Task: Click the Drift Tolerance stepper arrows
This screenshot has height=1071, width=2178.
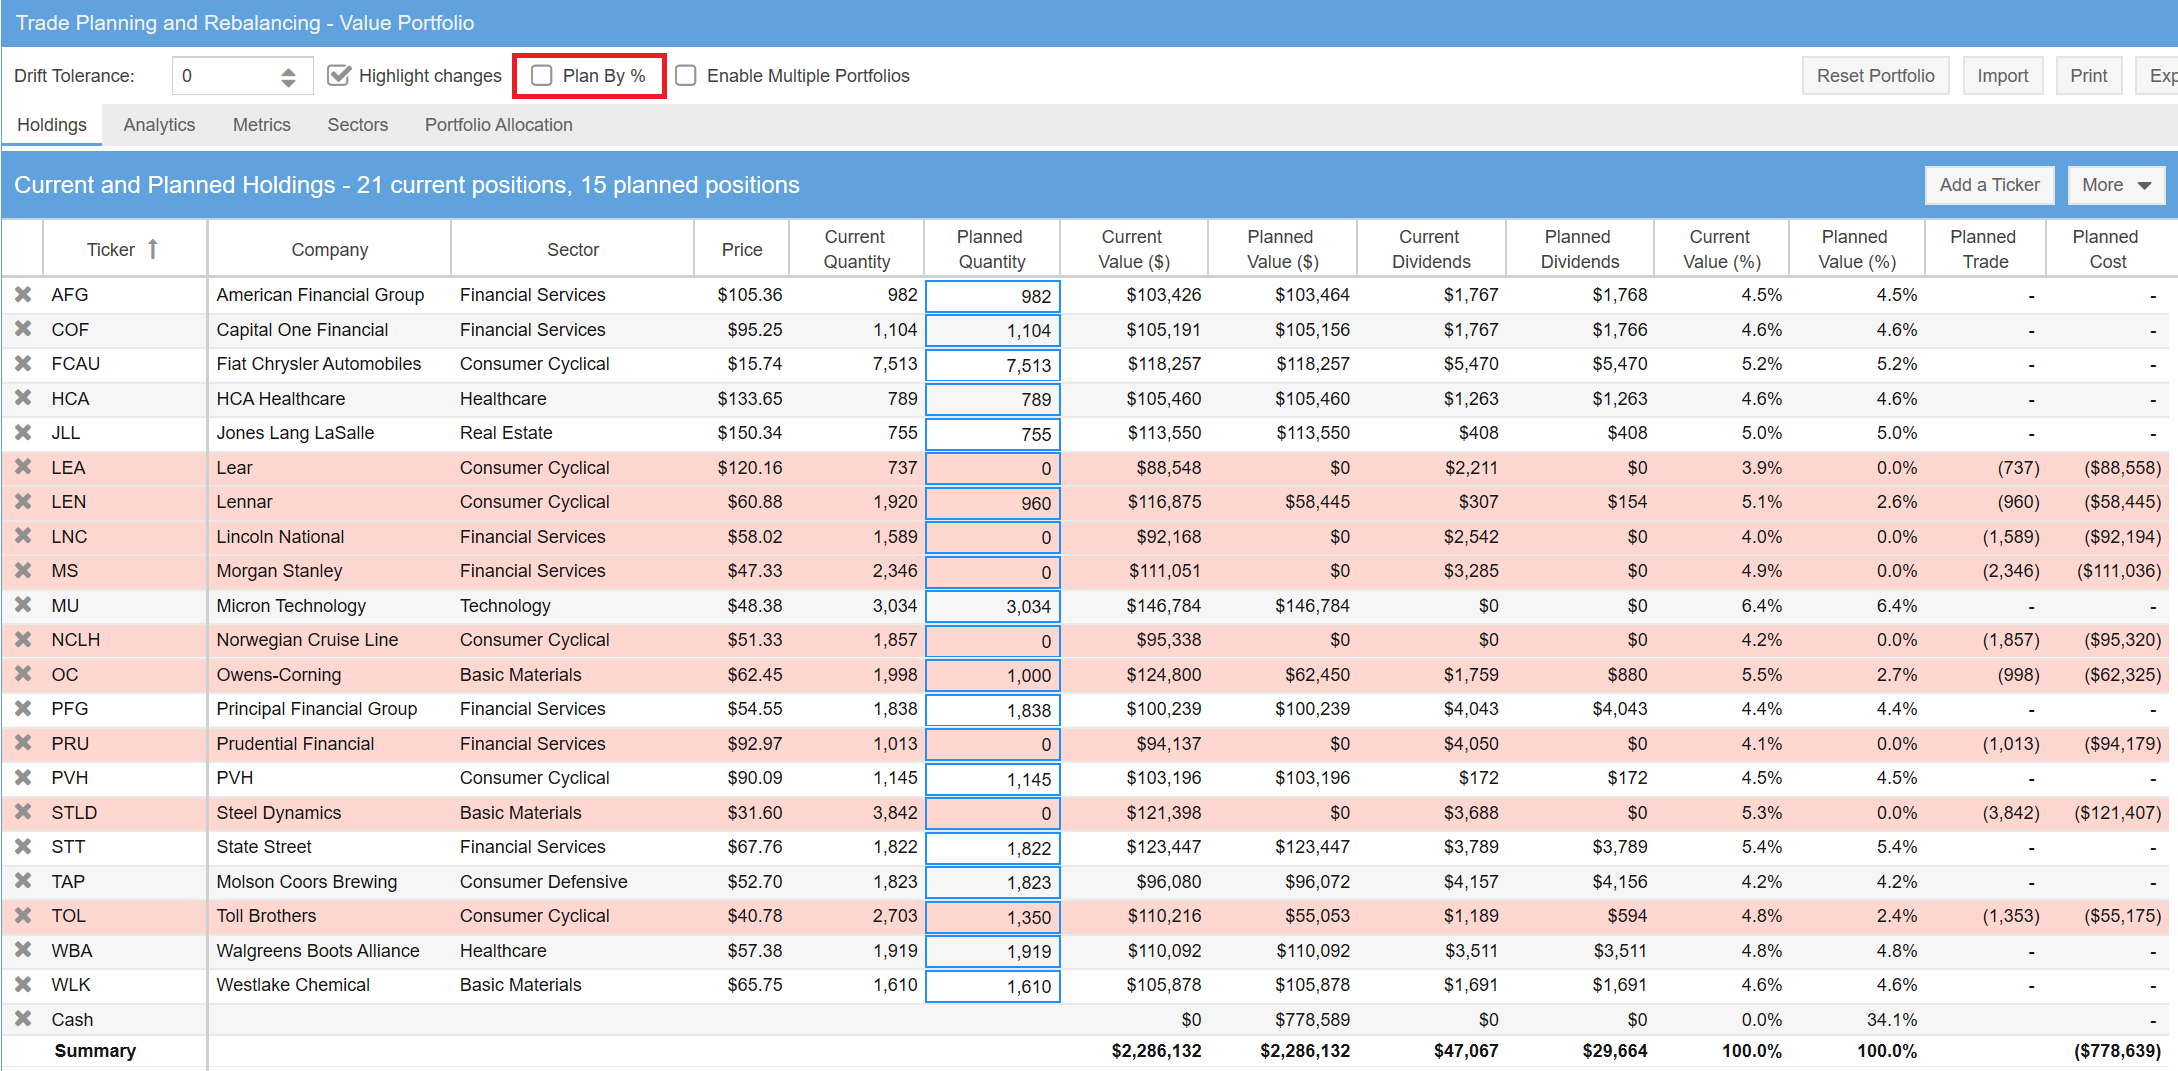Action: 288,76
